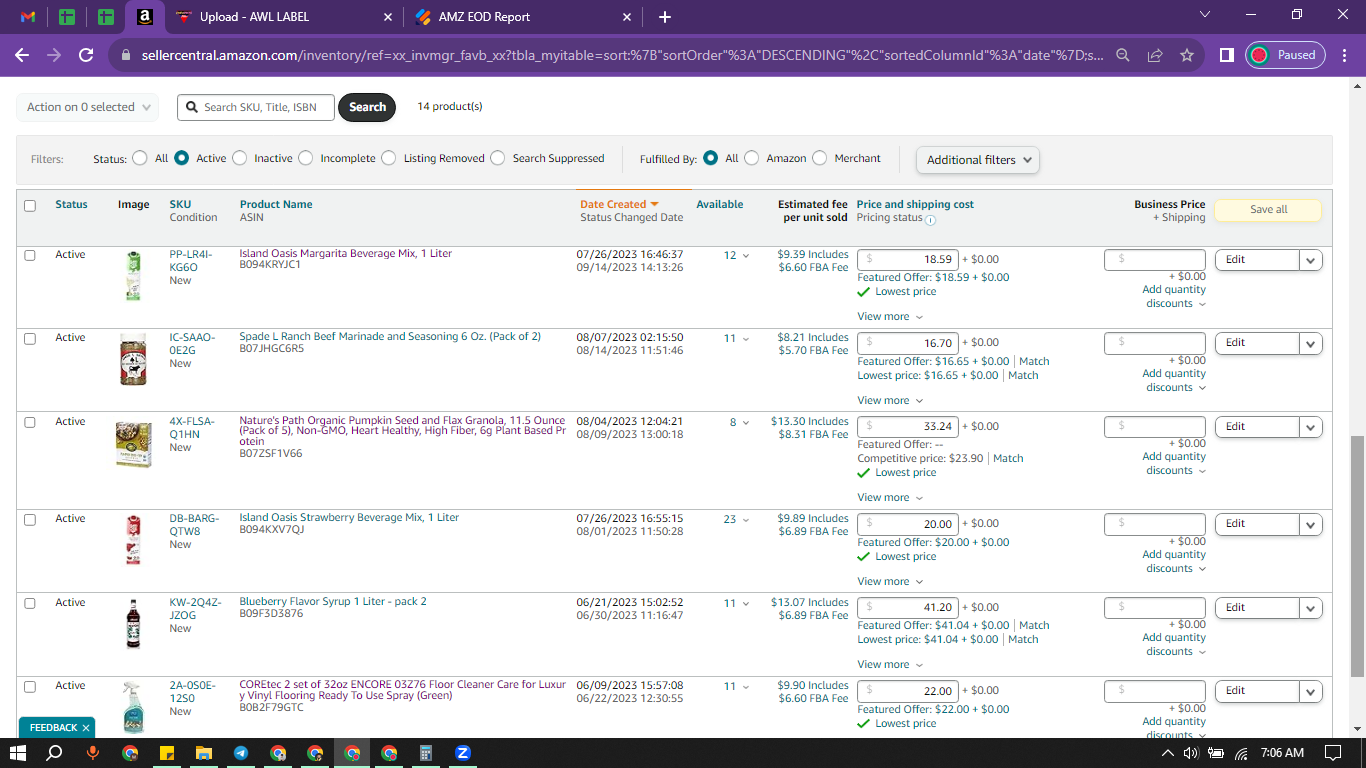This screenshot has width=1366, height=768.
Task: Bookmark this page with the star
Action: 1187,55
